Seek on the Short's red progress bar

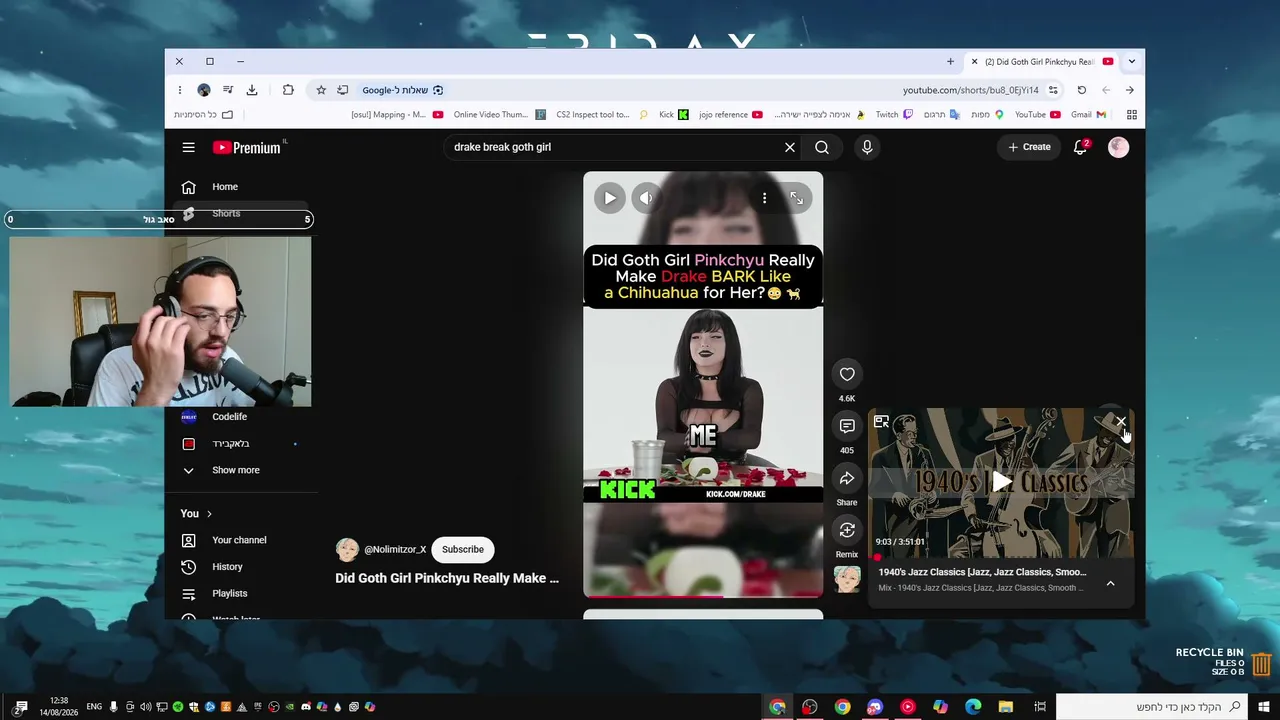pos(703,596)
